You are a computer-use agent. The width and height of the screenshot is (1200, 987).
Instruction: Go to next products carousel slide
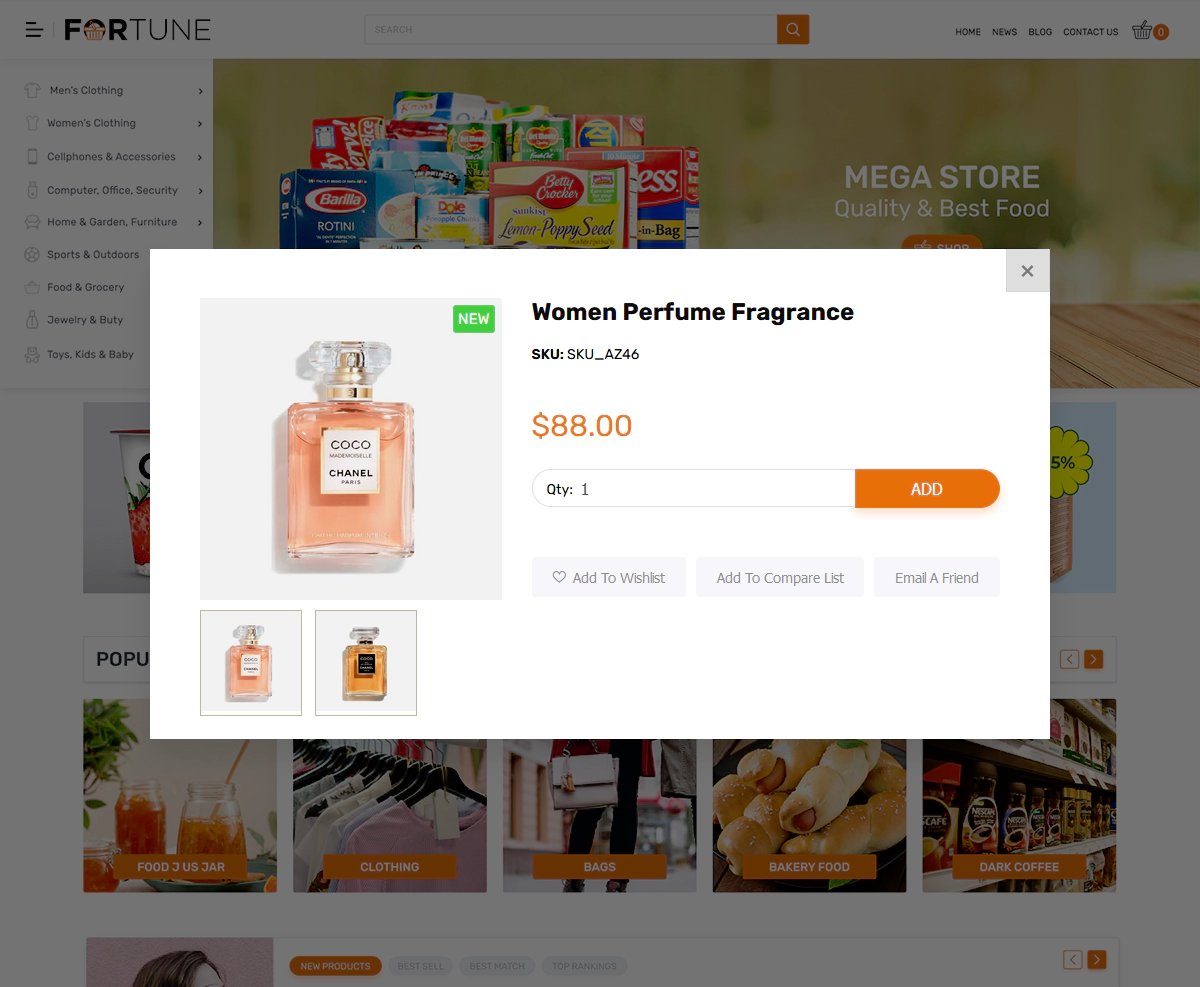[1097, 960]
